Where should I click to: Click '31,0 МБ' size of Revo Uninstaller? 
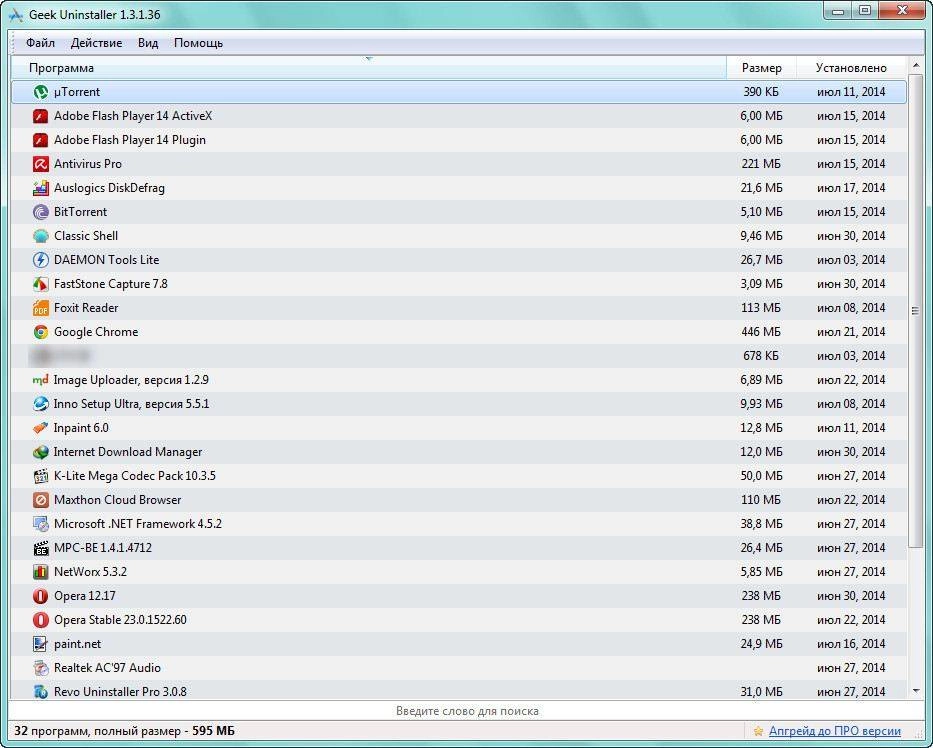click(x=762, y=691)
